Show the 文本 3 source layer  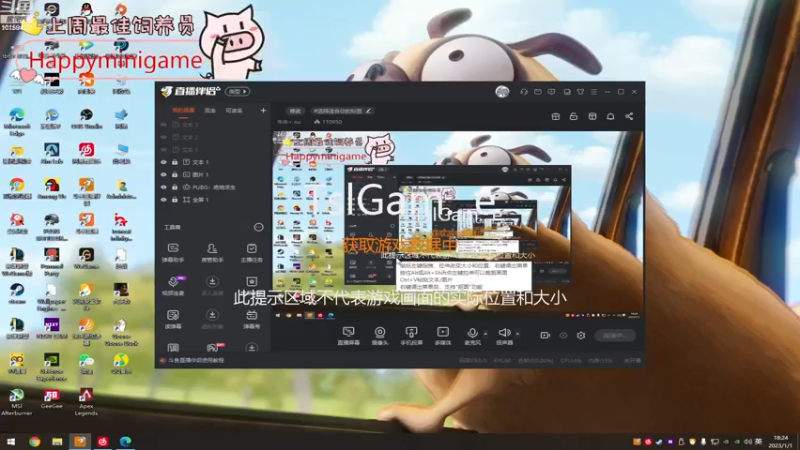click(x=163, y=124)
